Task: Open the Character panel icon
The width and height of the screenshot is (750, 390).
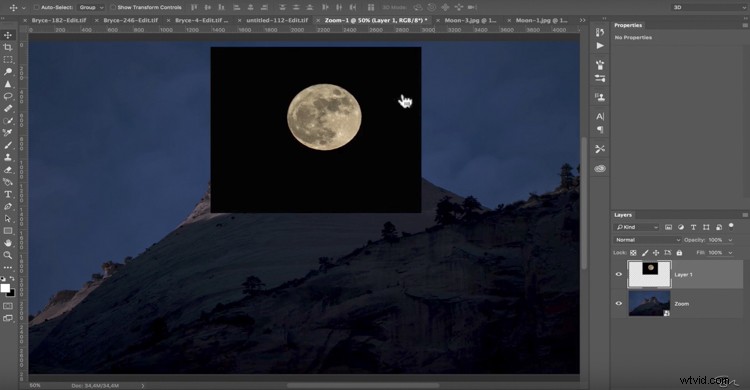Action: [x=600, y=116]
